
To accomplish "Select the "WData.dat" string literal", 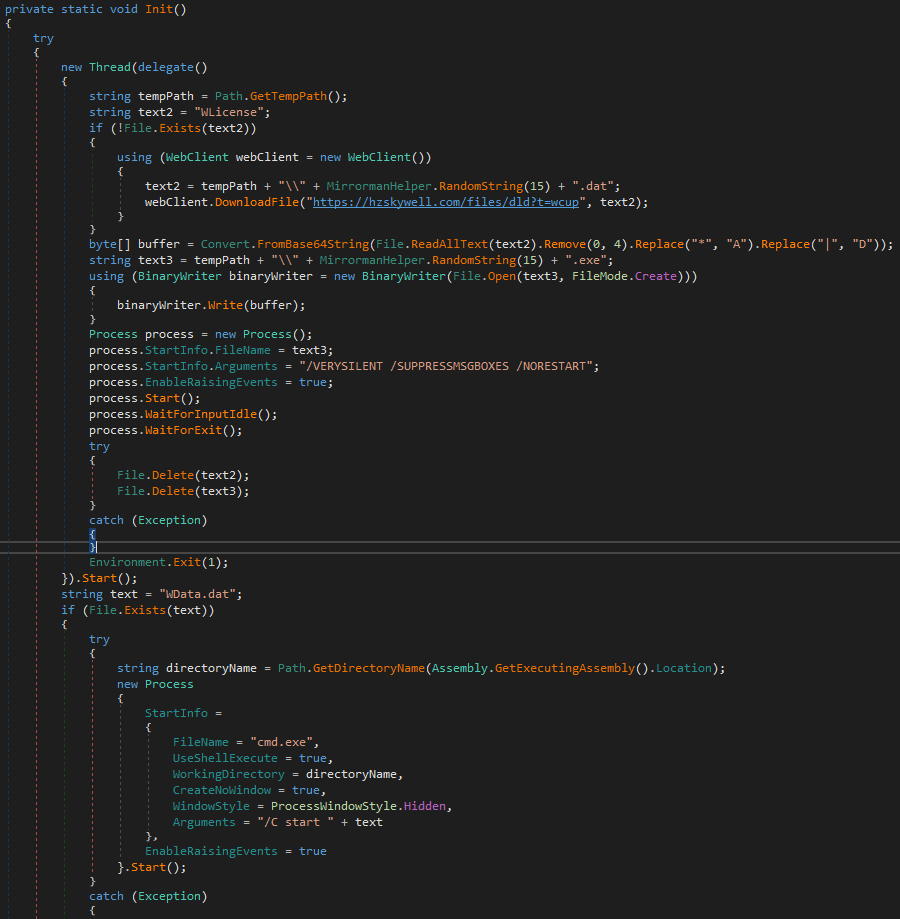I will [x=197, y=594].
